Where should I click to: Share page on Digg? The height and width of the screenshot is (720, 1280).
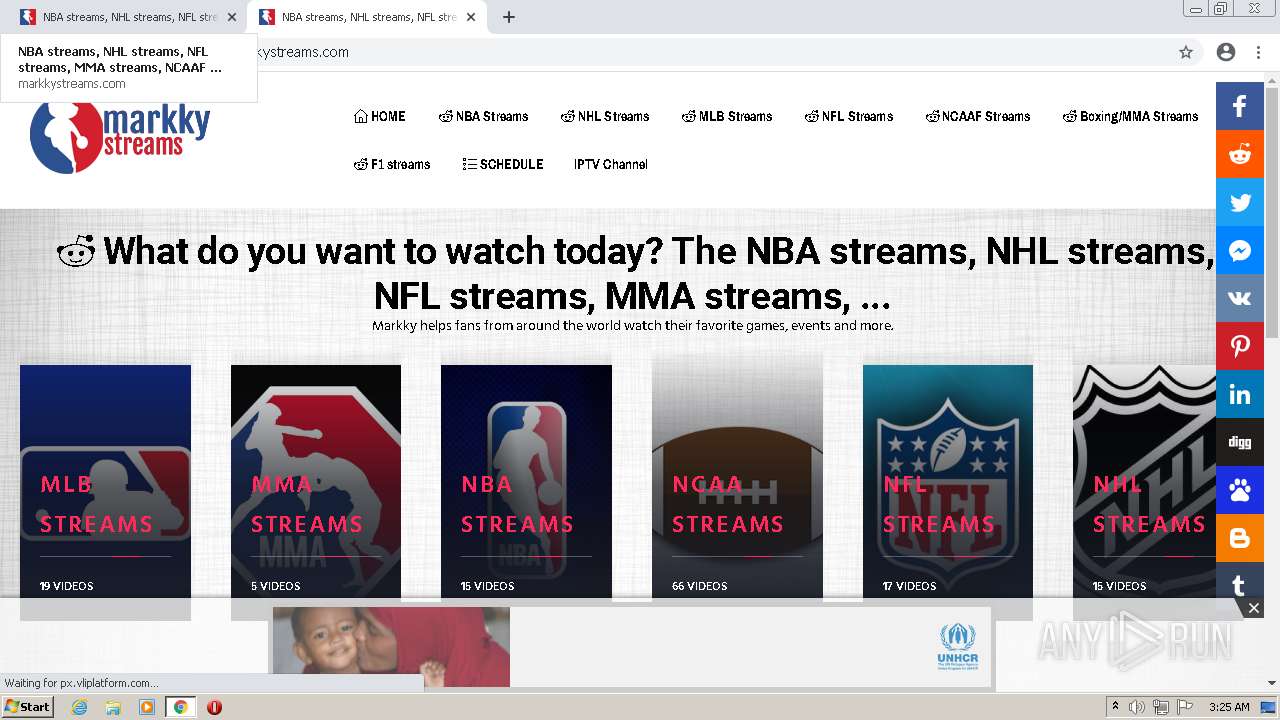pos(1240,442)
